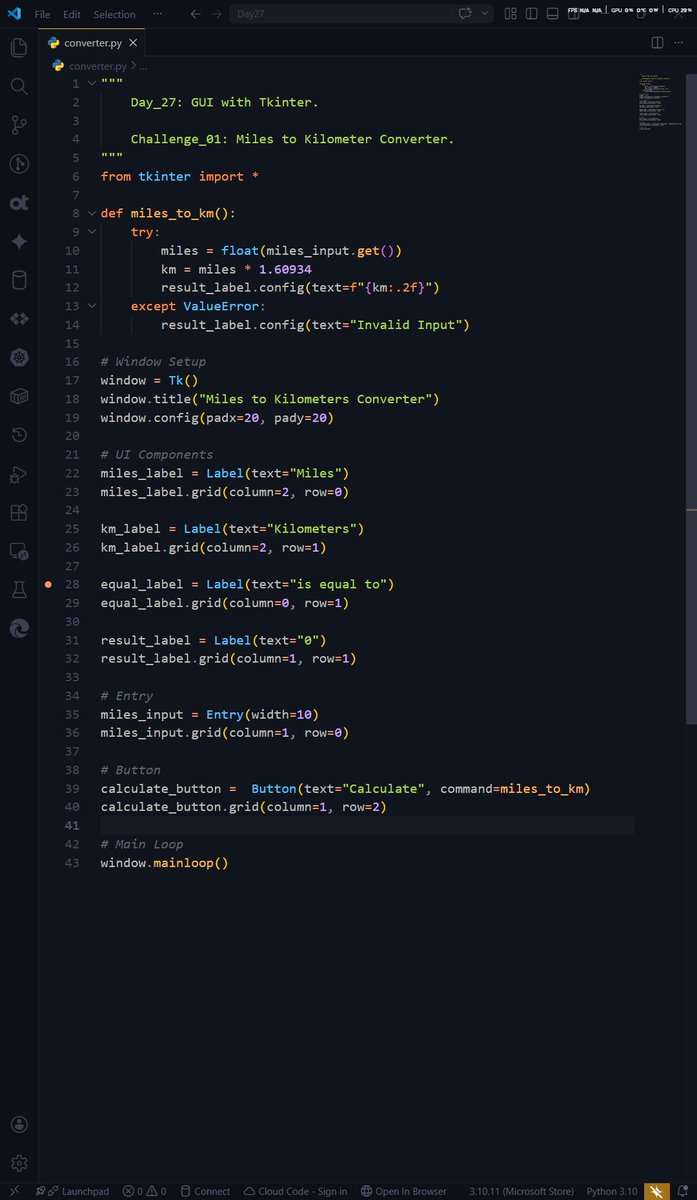697x1200 pixels.
Task: Open the Accounts icon in activity bar
Action: (x=18, y=1125)
